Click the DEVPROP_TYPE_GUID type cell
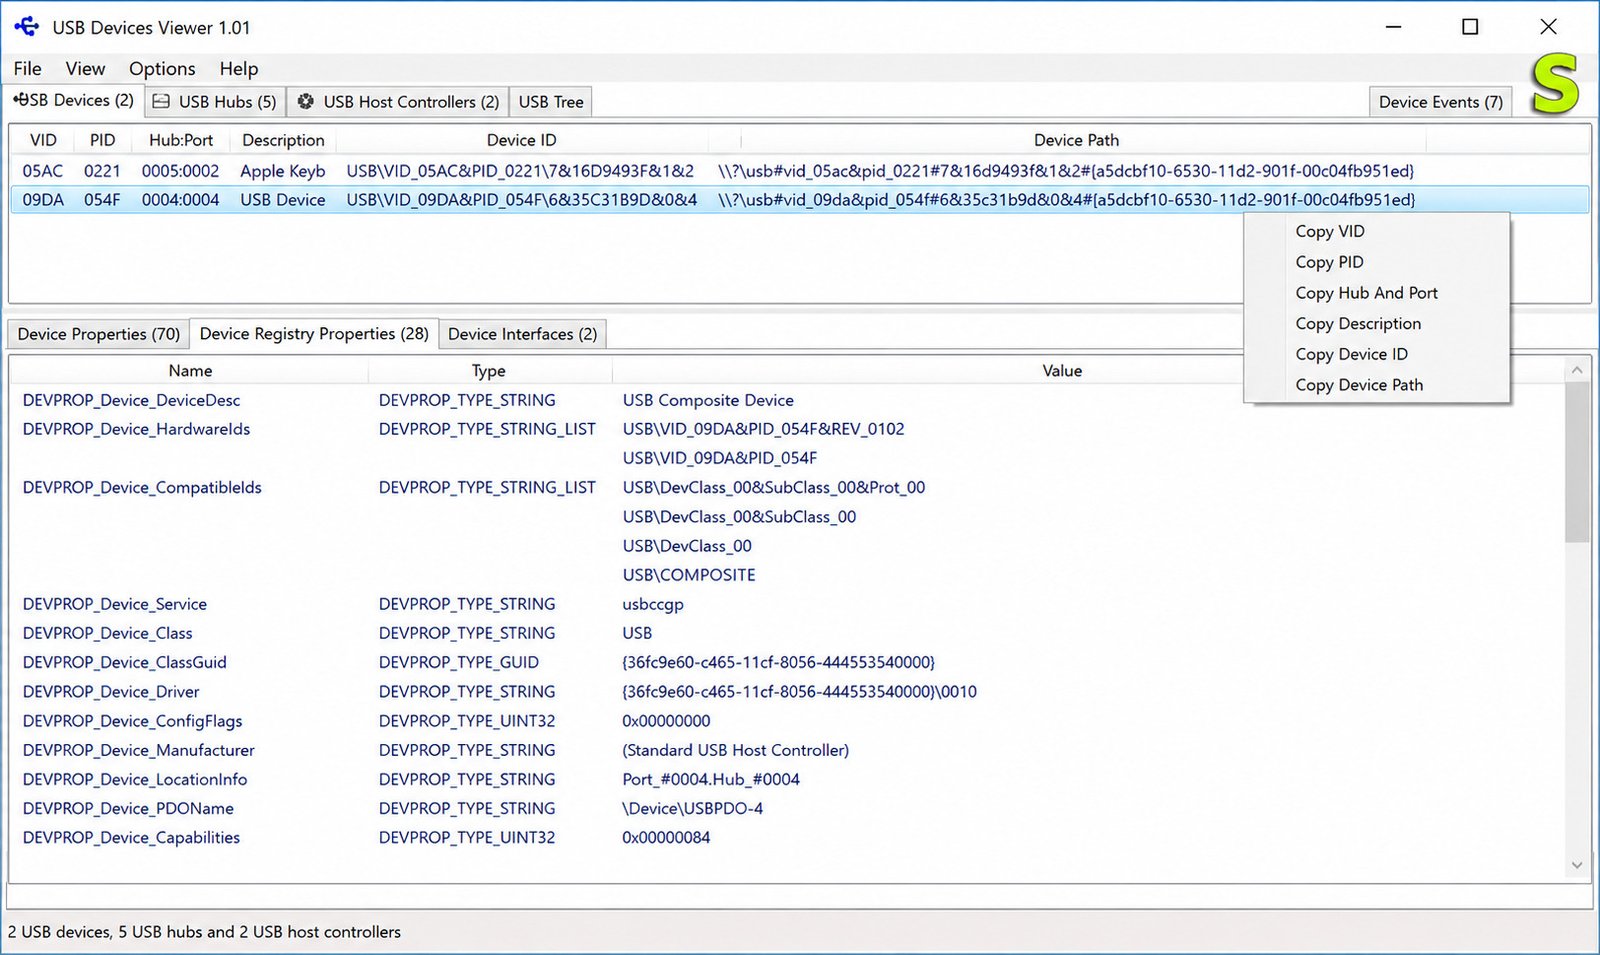This screenshot has width=1600, height=955. [459, 662]
